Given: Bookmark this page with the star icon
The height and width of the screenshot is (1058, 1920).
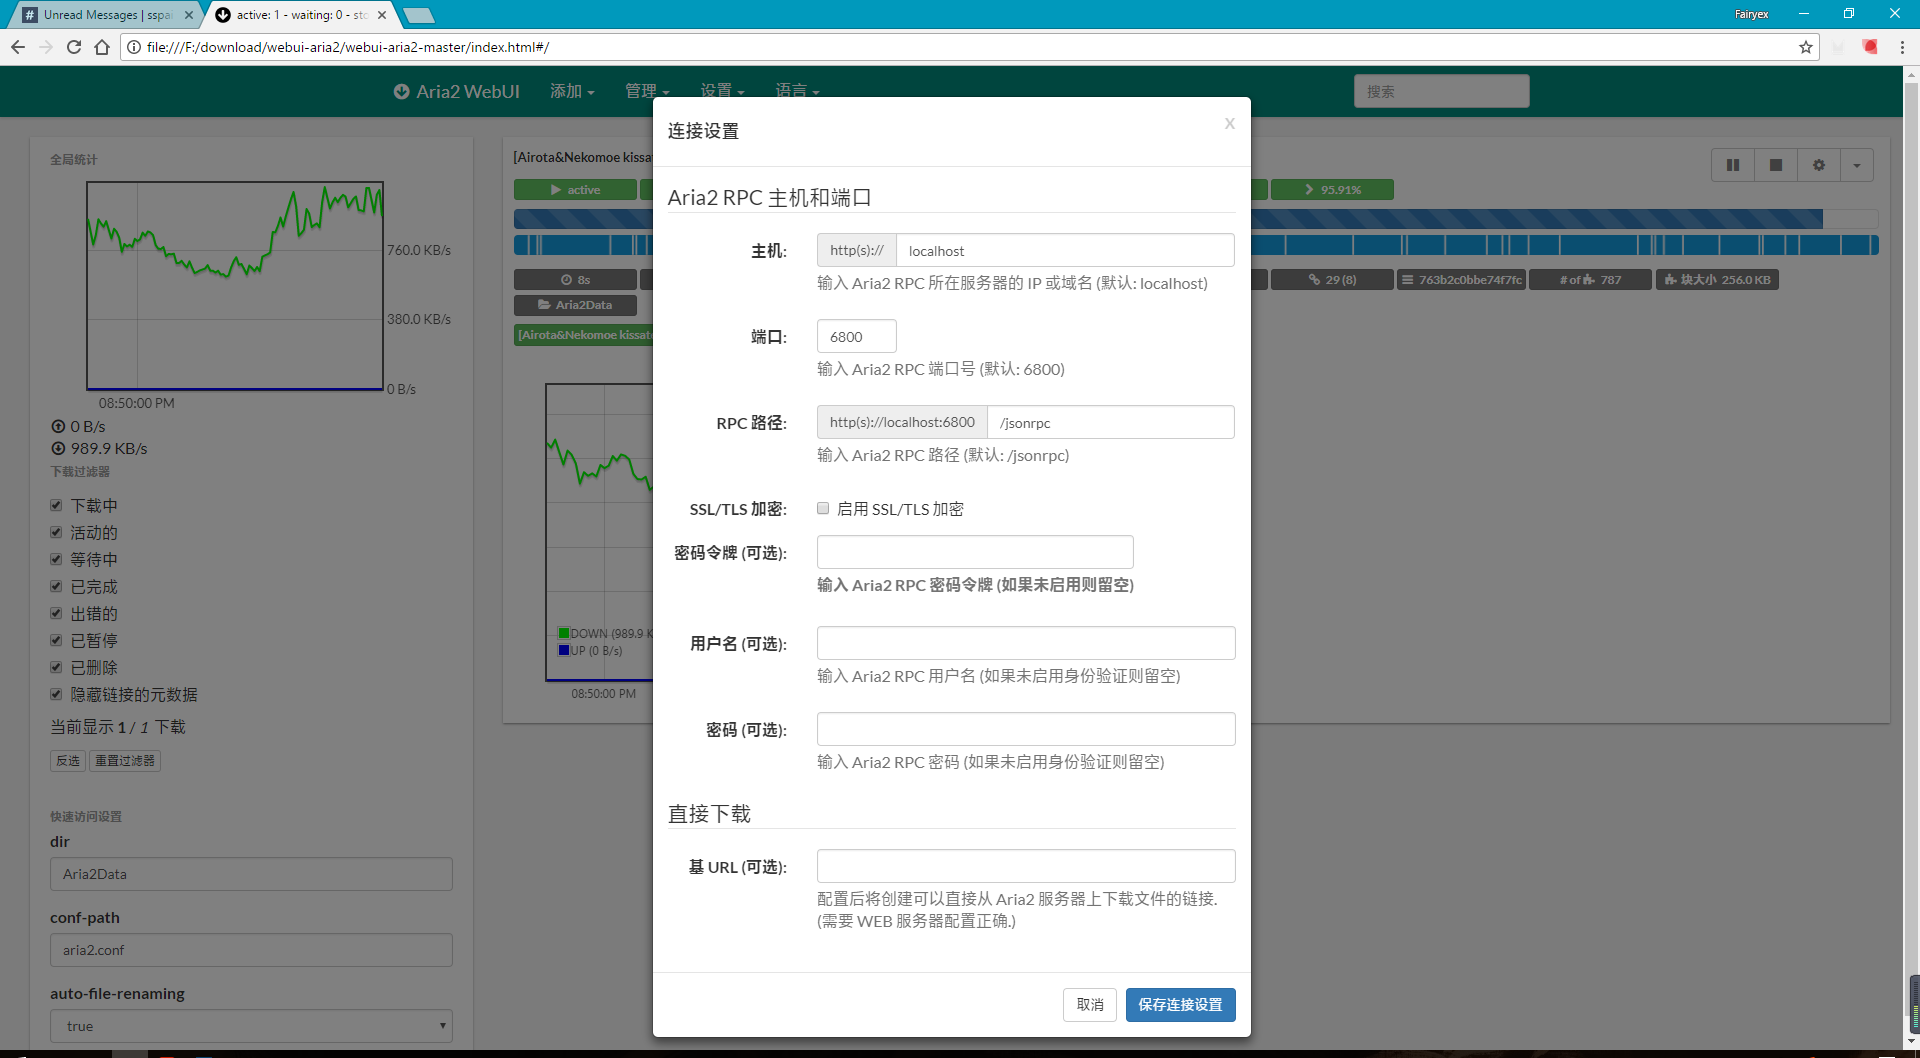Looking at the screenshot, I should click(1805, 47).
